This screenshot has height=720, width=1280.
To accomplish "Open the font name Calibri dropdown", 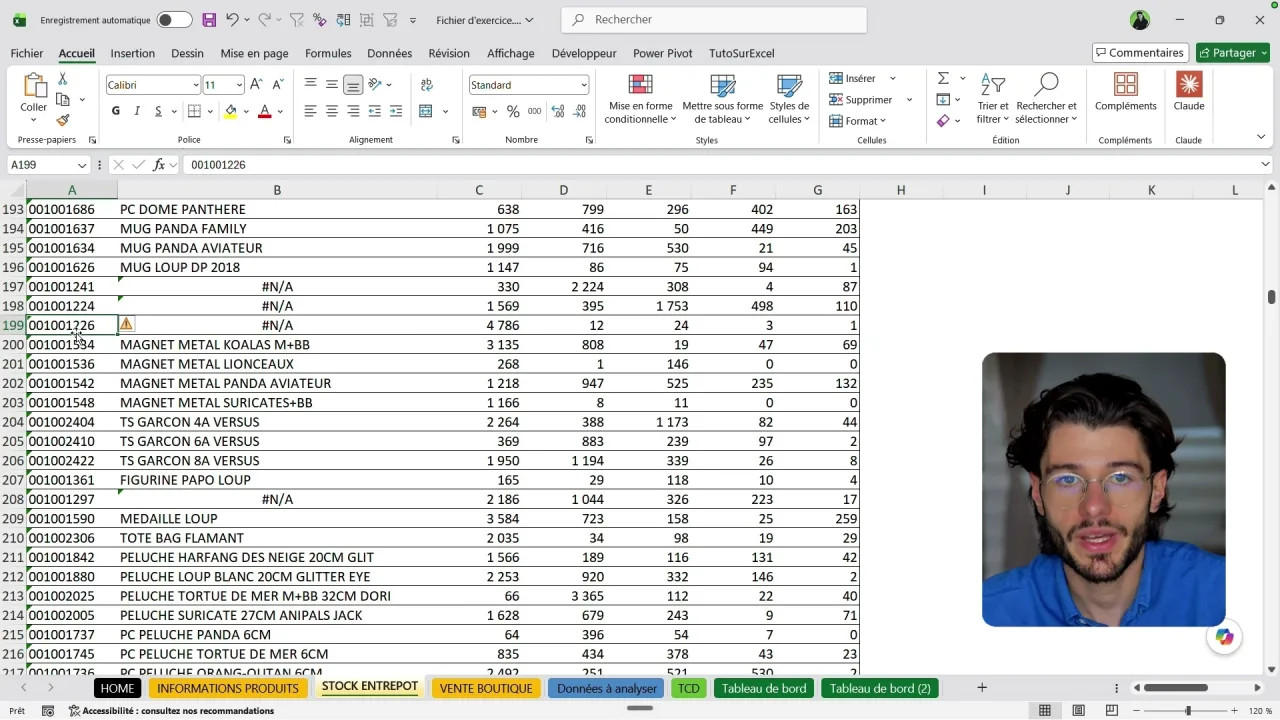I will click(x=195, y=85).
